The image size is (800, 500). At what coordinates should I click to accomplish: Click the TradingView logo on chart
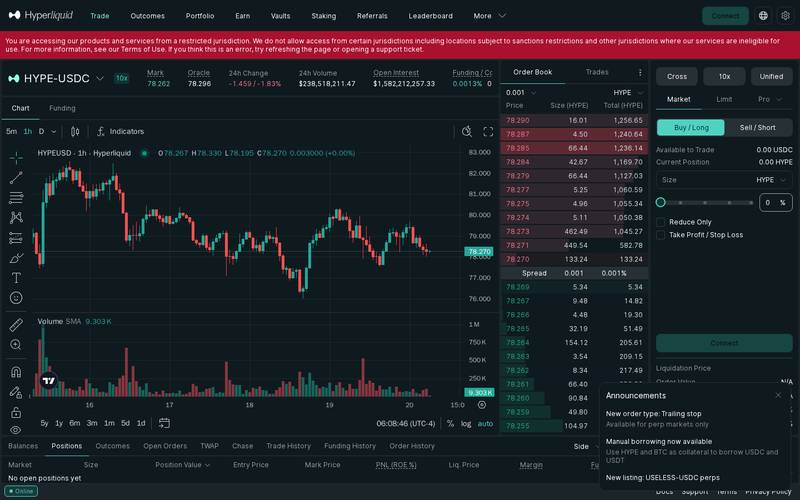(x=48, y=381)
